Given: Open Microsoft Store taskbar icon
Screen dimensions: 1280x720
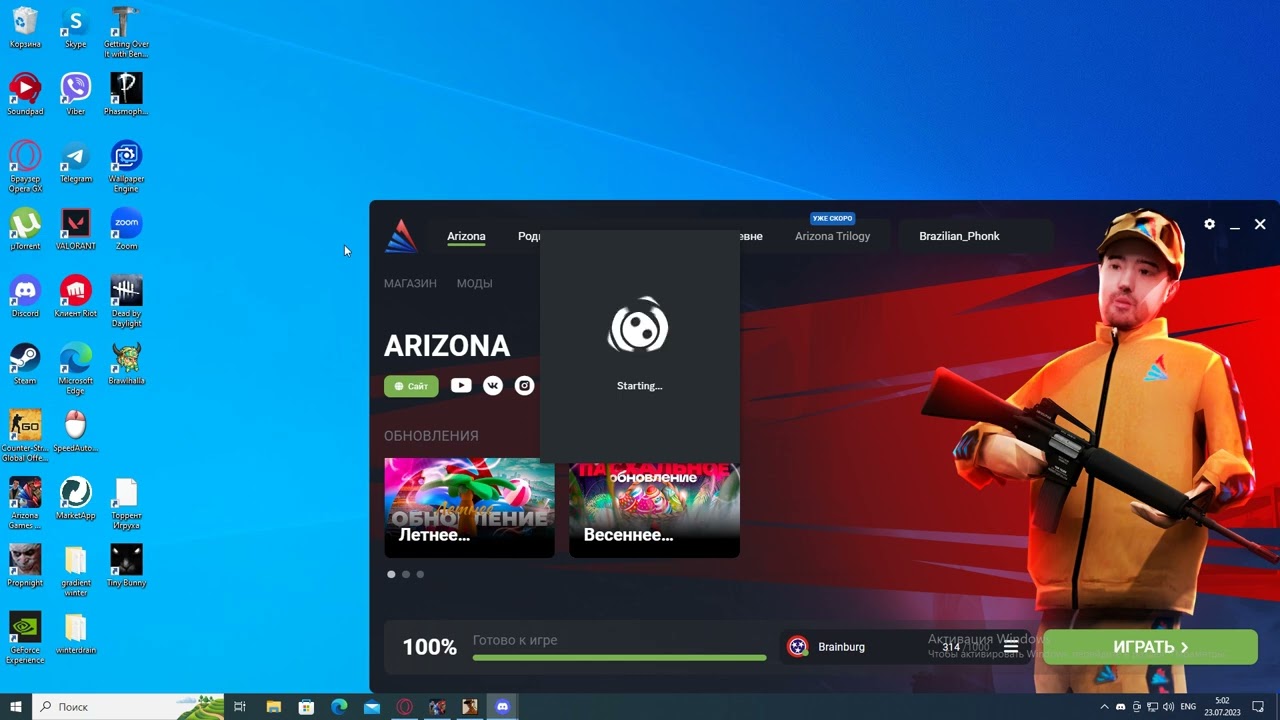Looking at the screenshot, I should [x=306, y=706].
